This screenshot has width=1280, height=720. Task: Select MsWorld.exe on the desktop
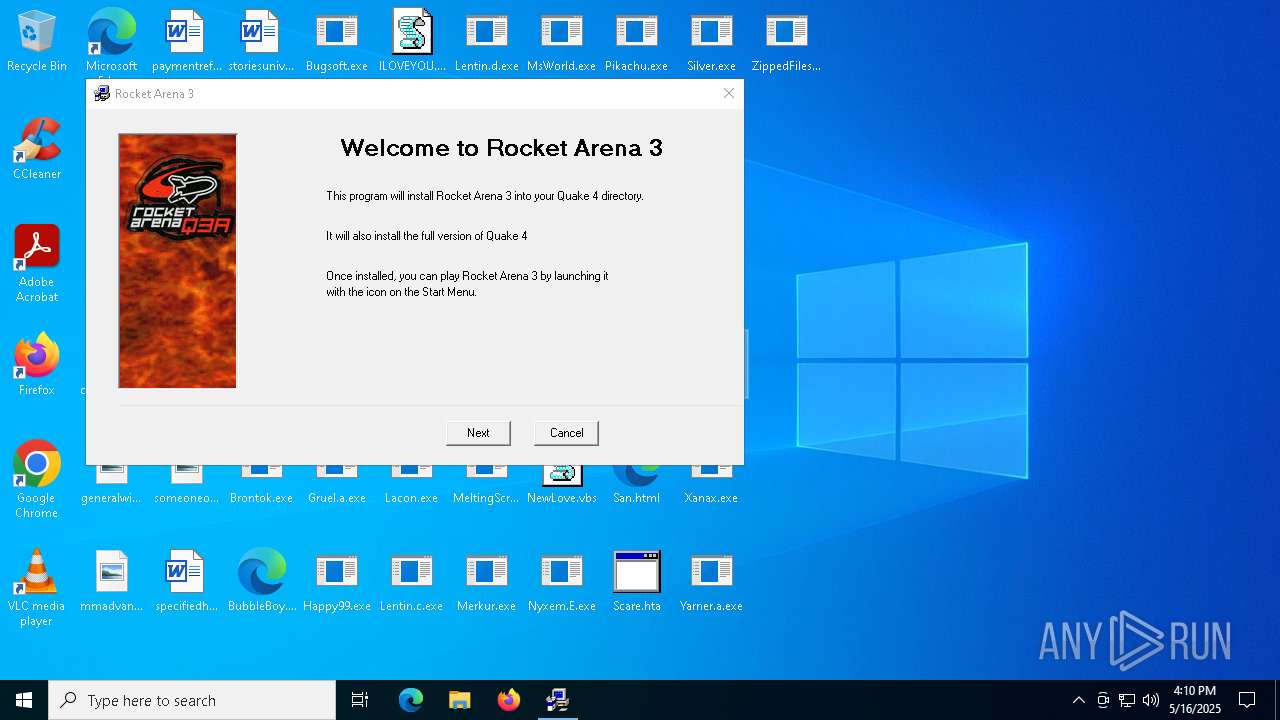pyautogui.click(x=561, y=42)
